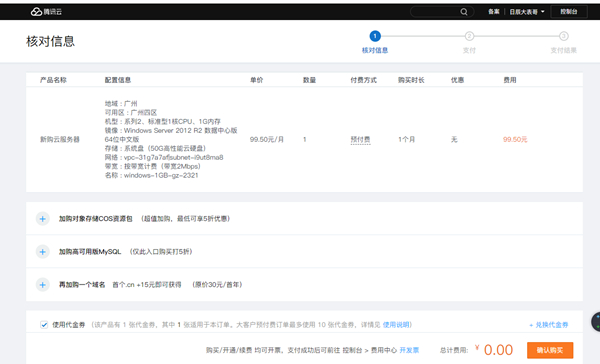Toggle the 使用代金券 checkbox
Viewport: 600px width, 364px height.
[x=44, y=325]
